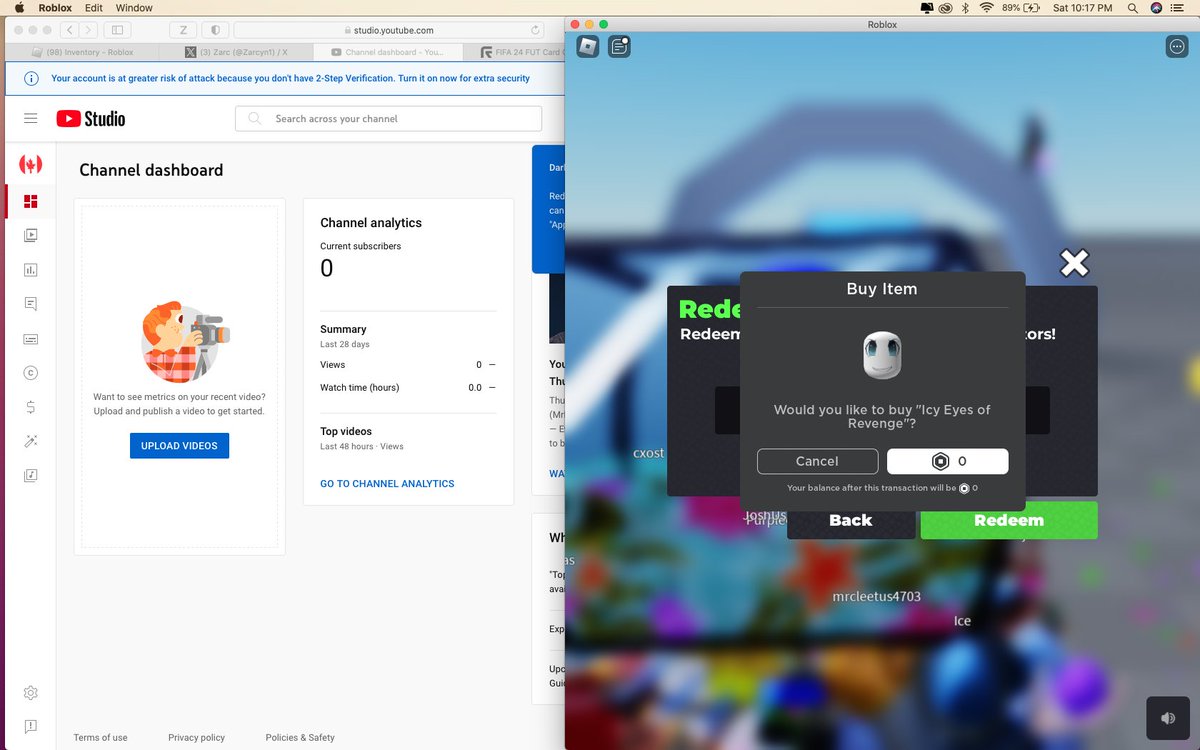Click 'Sat 10:17 PM' clock
Viewport: 1200px width, 750px height.
point(1083,7)
